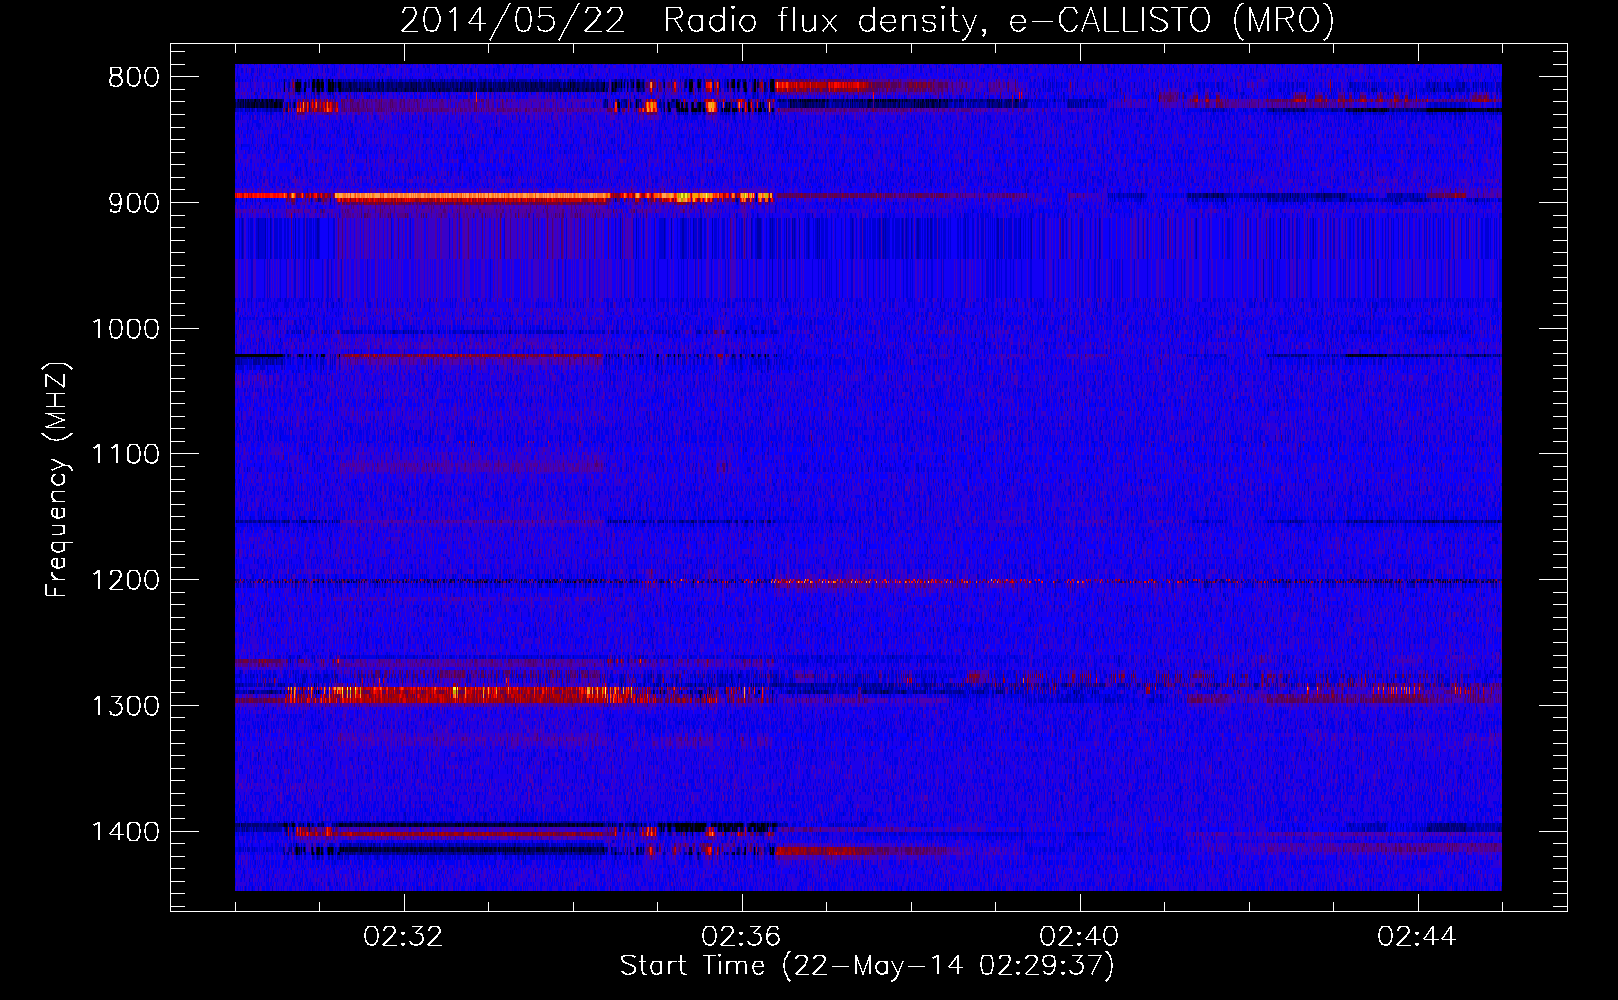Click the 1000 frequency tick label
The image size is (1618, 1000).
point(125,329)
